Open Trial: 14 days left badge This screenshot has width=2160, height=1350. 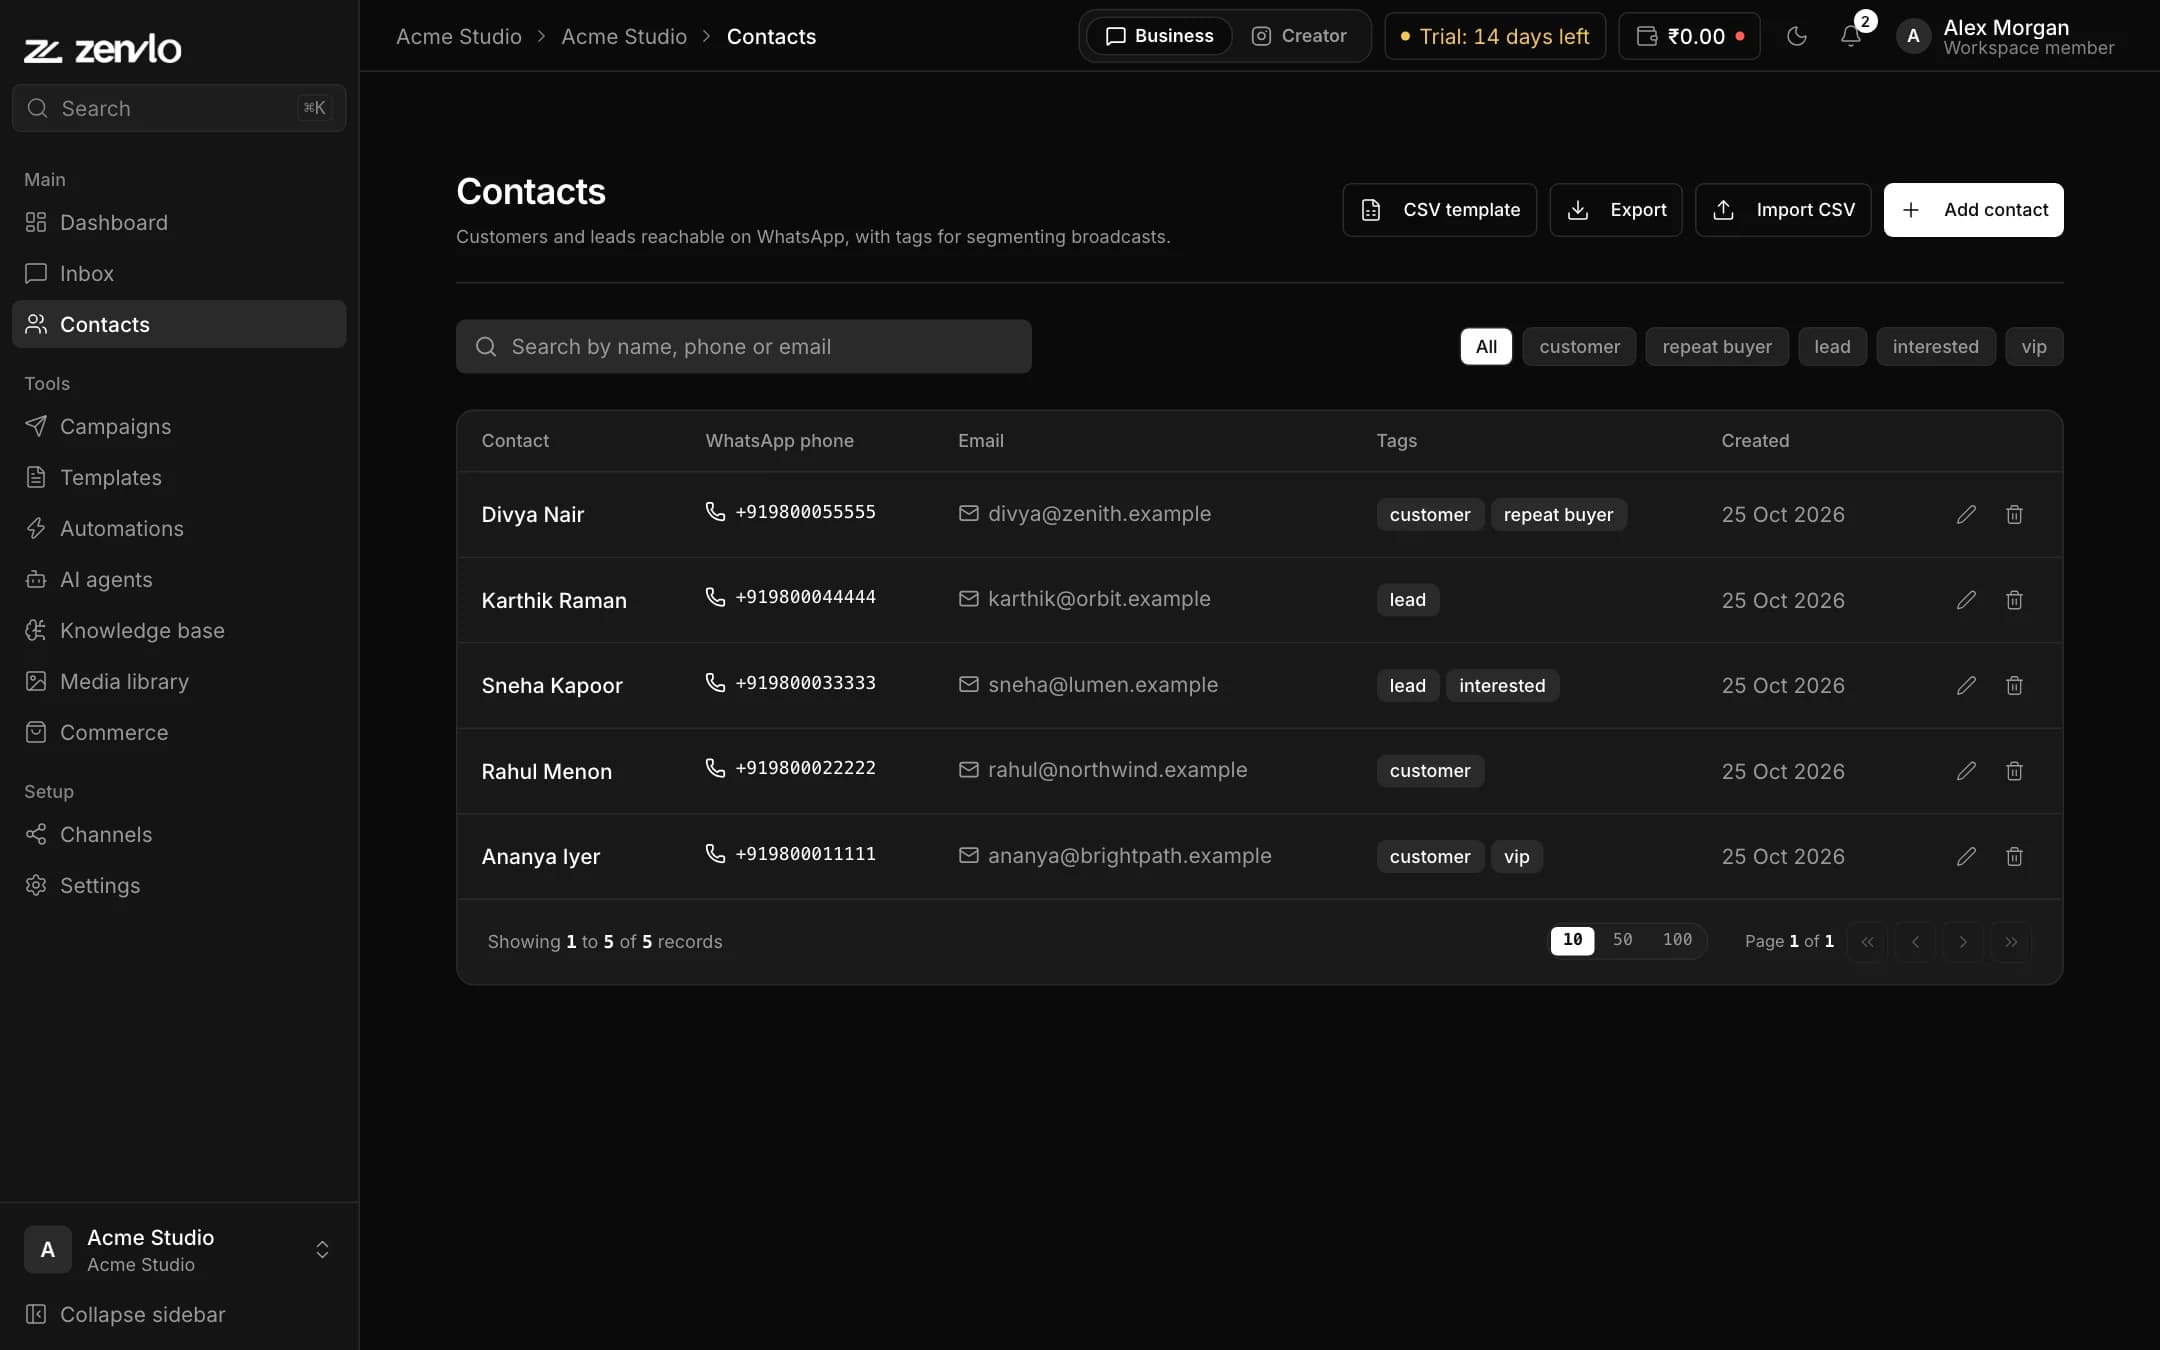[x=1495, y=36]
